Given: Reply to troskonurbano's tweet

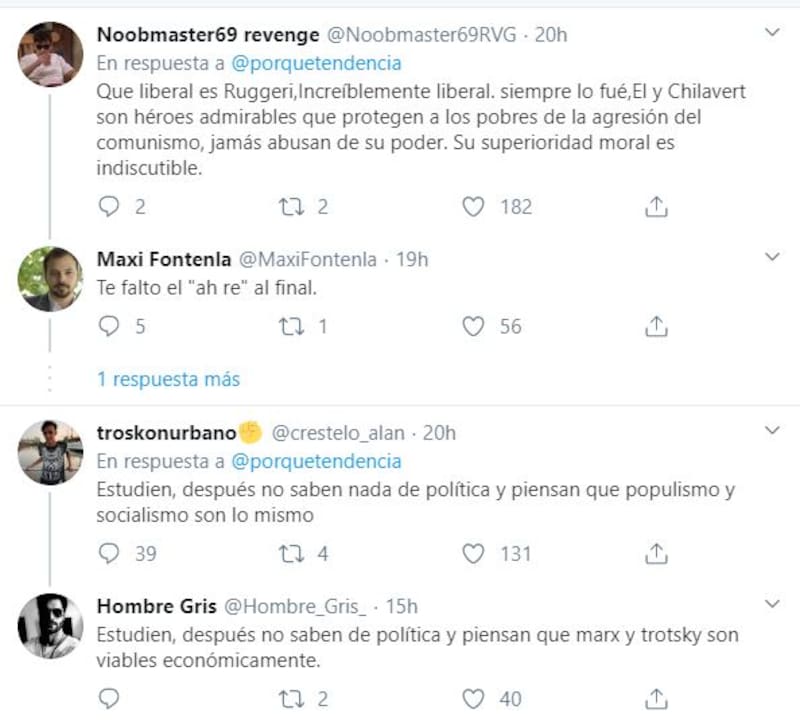Looking at the screenshot, I should coord(110,553).
